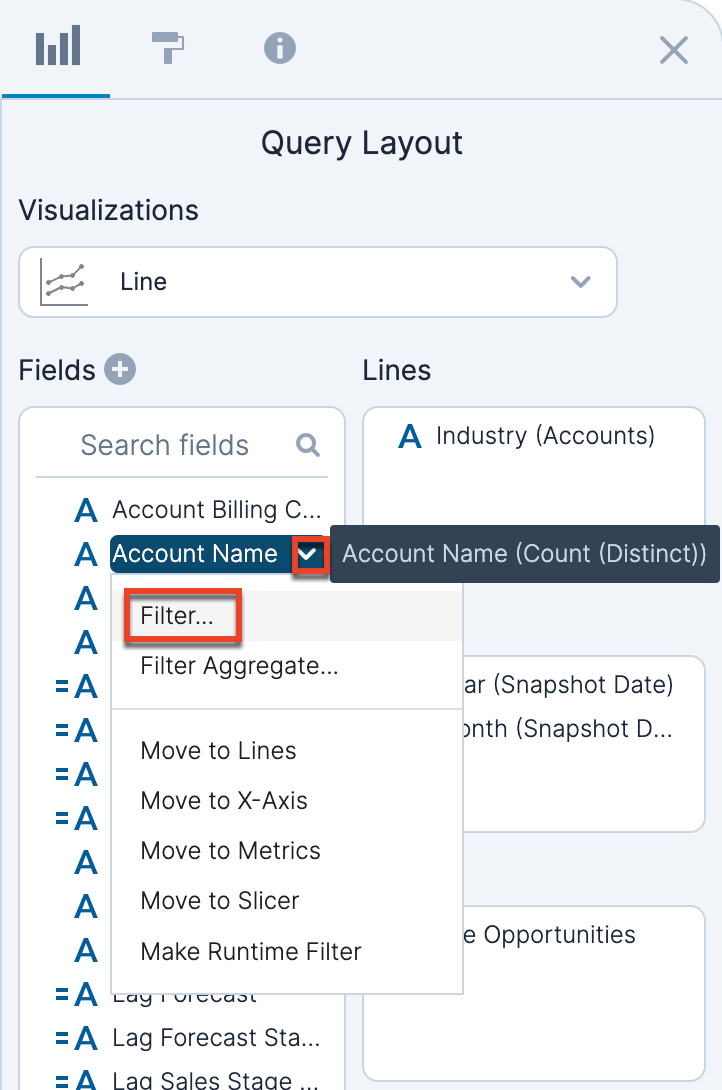Viewport: 722px width, 1090px height.
Task: Choose Move to Lines
Action: point(219,751)
